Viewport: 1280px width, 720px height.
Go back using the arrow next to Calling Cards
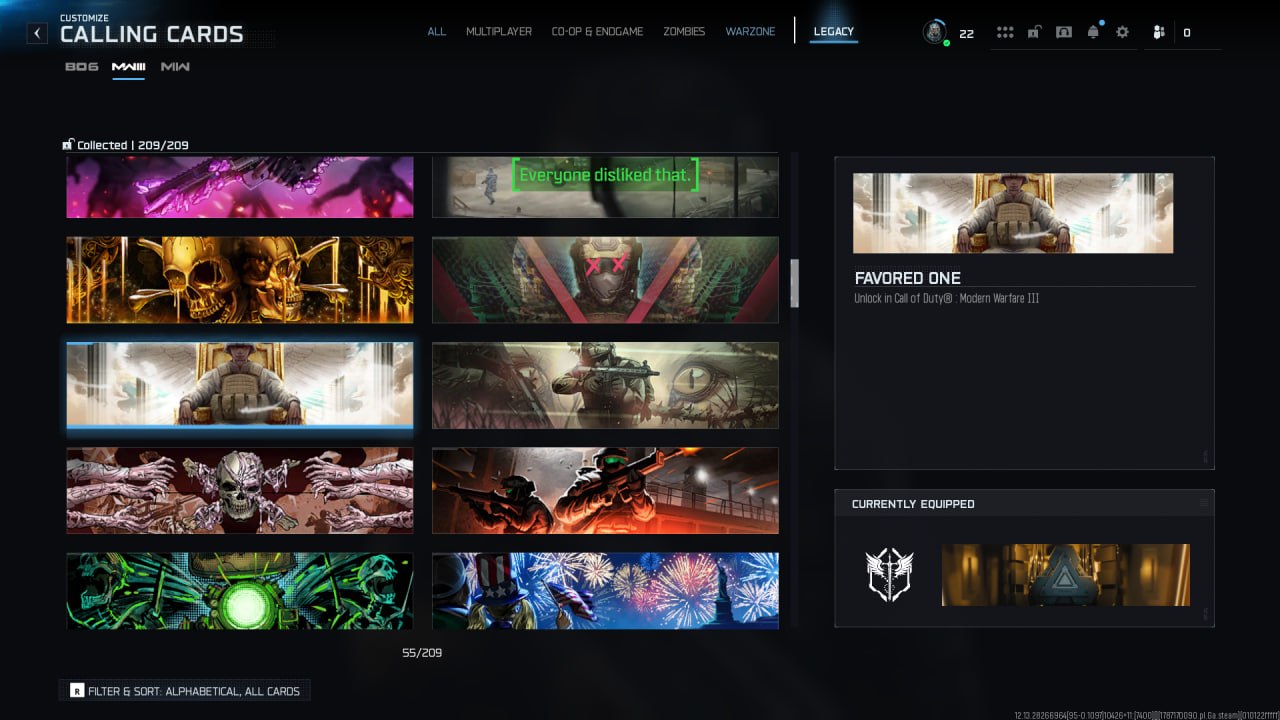37,33
